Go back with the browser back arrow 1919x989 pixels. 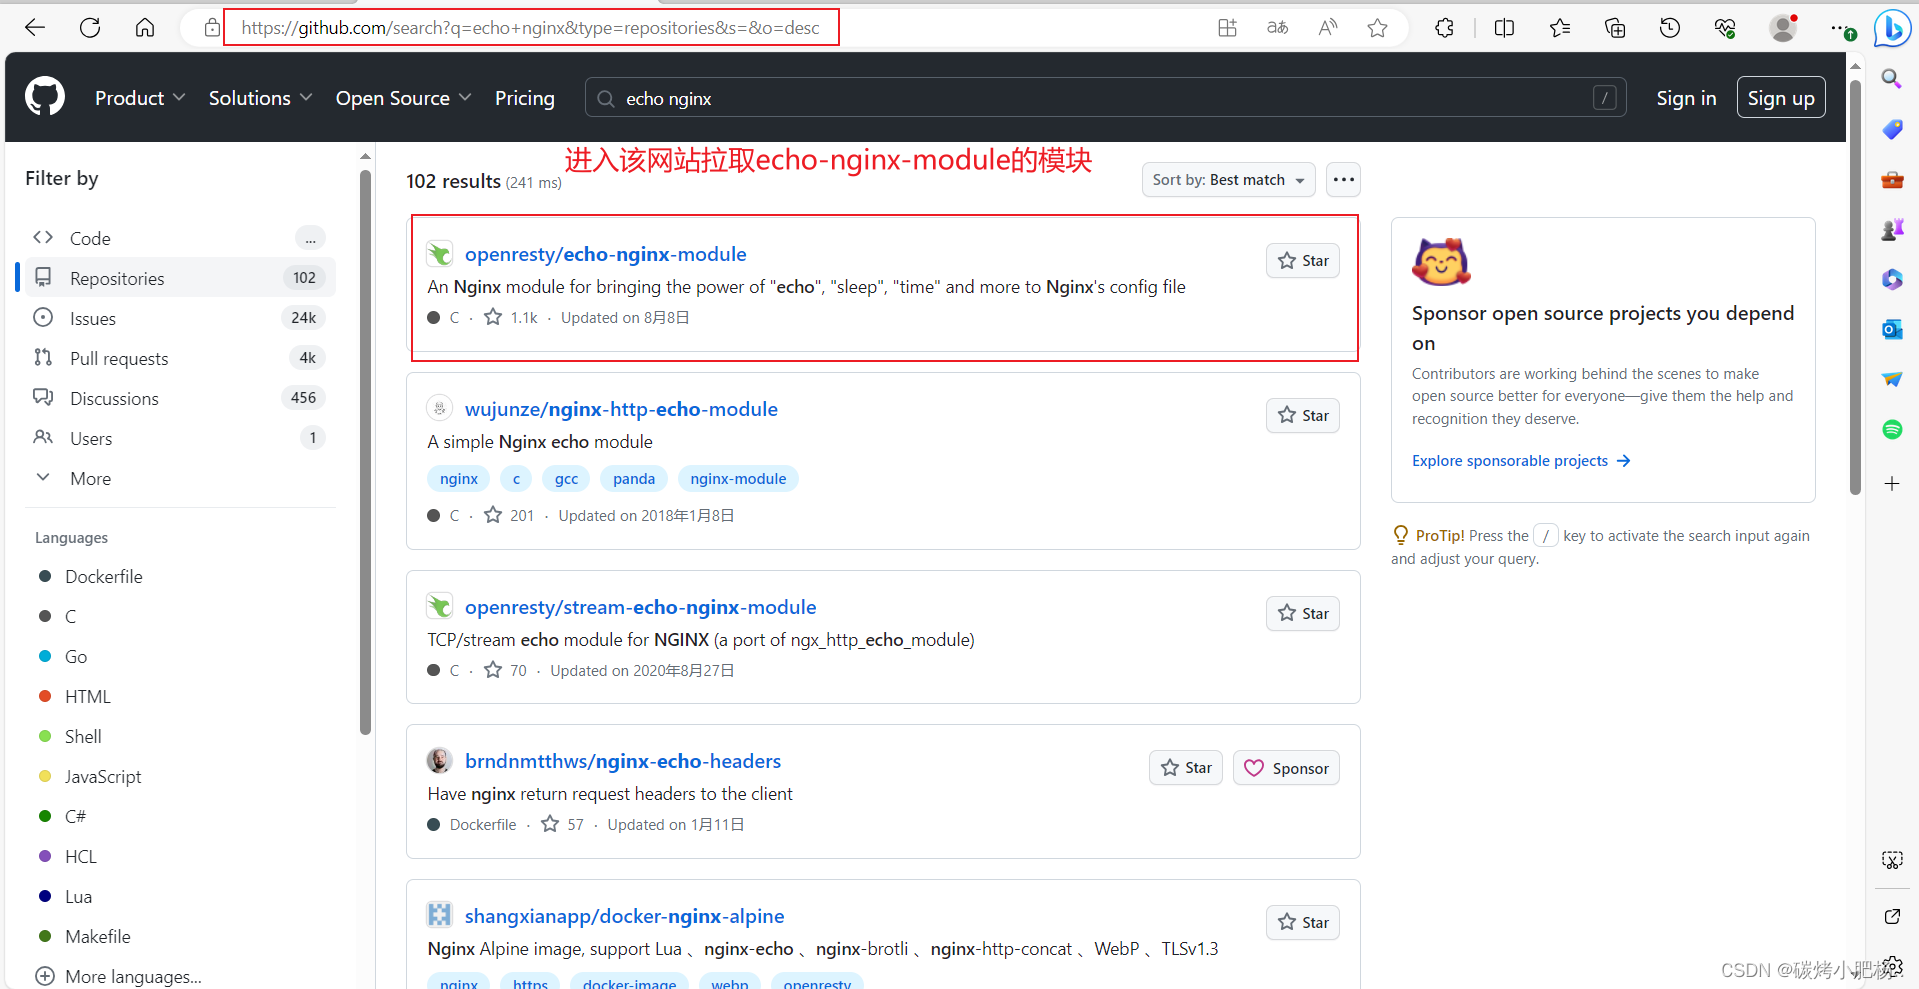tap(35, 28)
